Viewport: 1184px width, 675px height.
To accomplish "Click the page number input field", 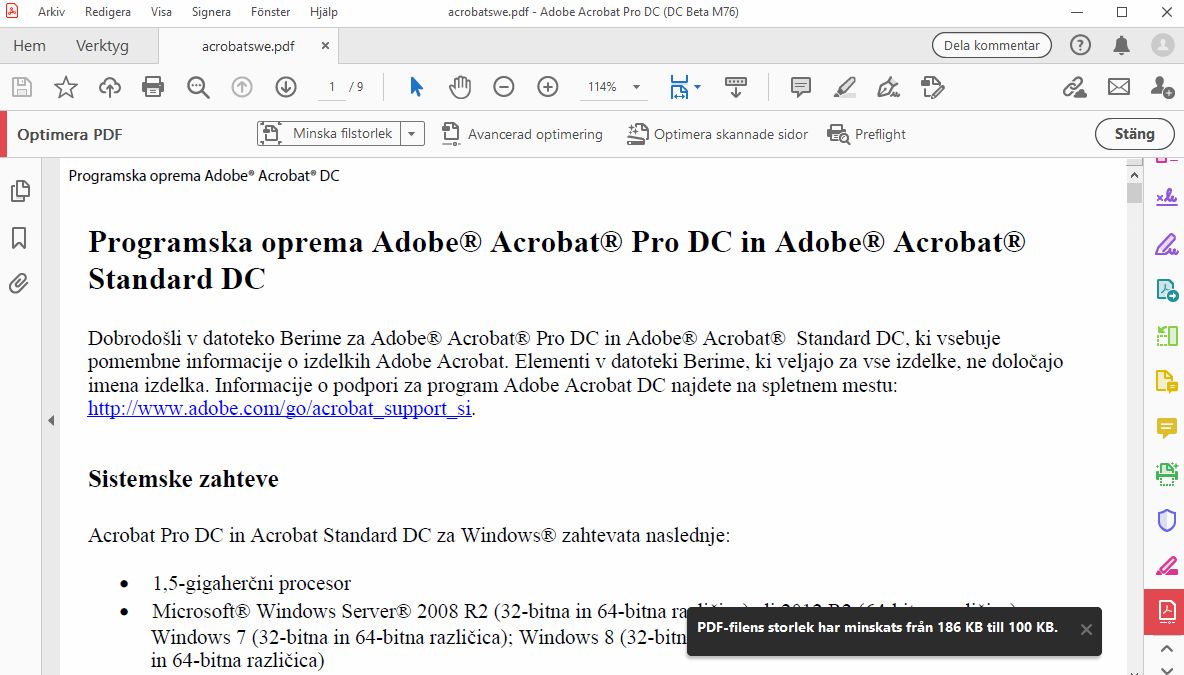I will coord(331,87).
